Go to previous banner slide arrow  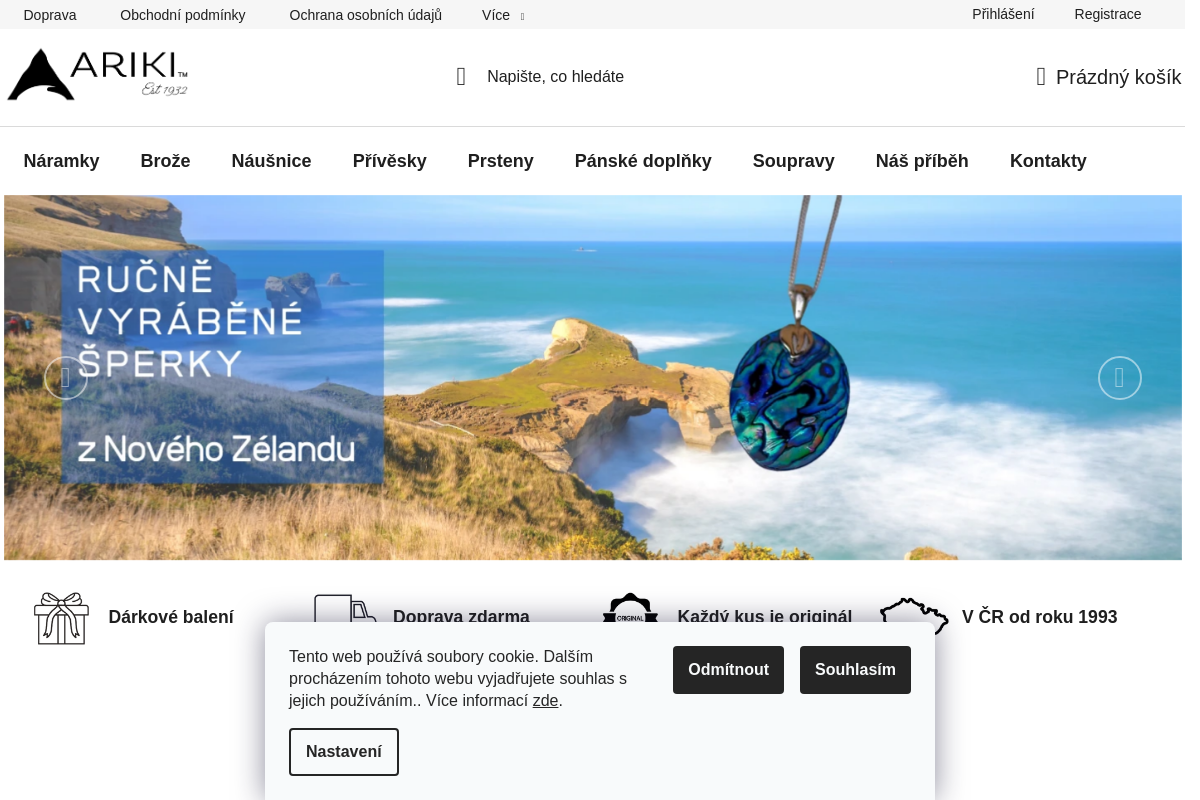66,378
